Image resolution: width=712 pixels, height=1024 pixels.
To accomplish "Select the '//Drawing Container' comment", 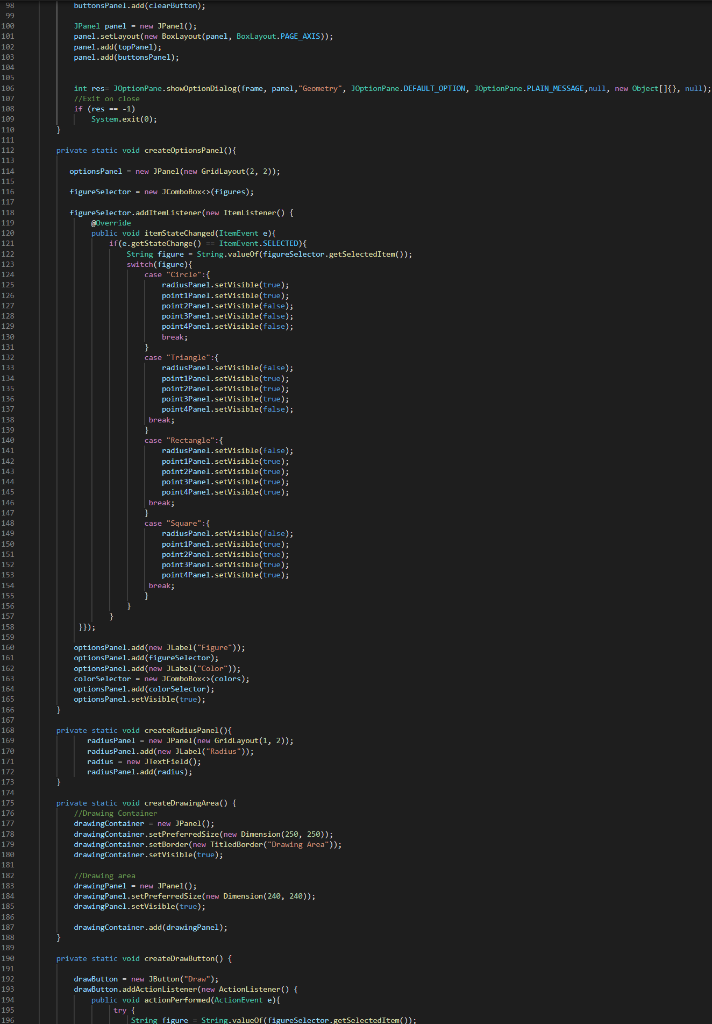I will click(115, 814).
